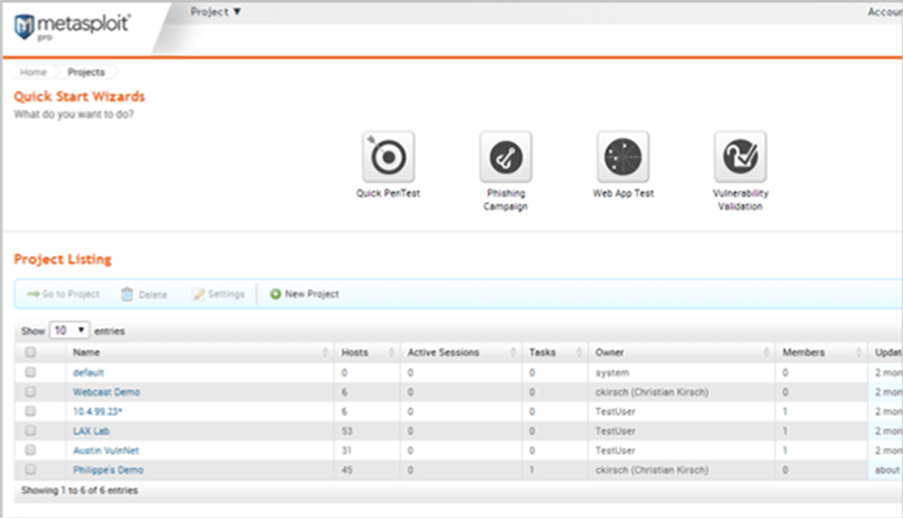Sort by Hosts column arrows
The image size is (903, 518).
click(x=392, y=352)
